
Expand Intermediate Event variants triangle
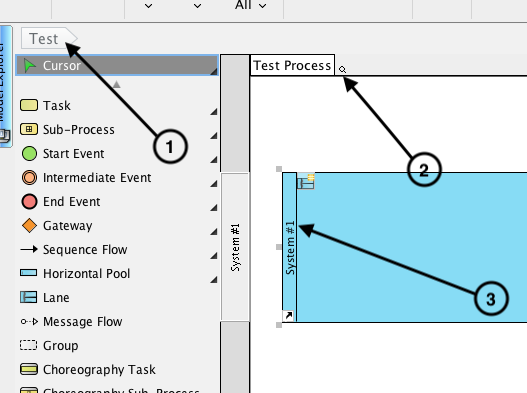click(x=214, y=184)
